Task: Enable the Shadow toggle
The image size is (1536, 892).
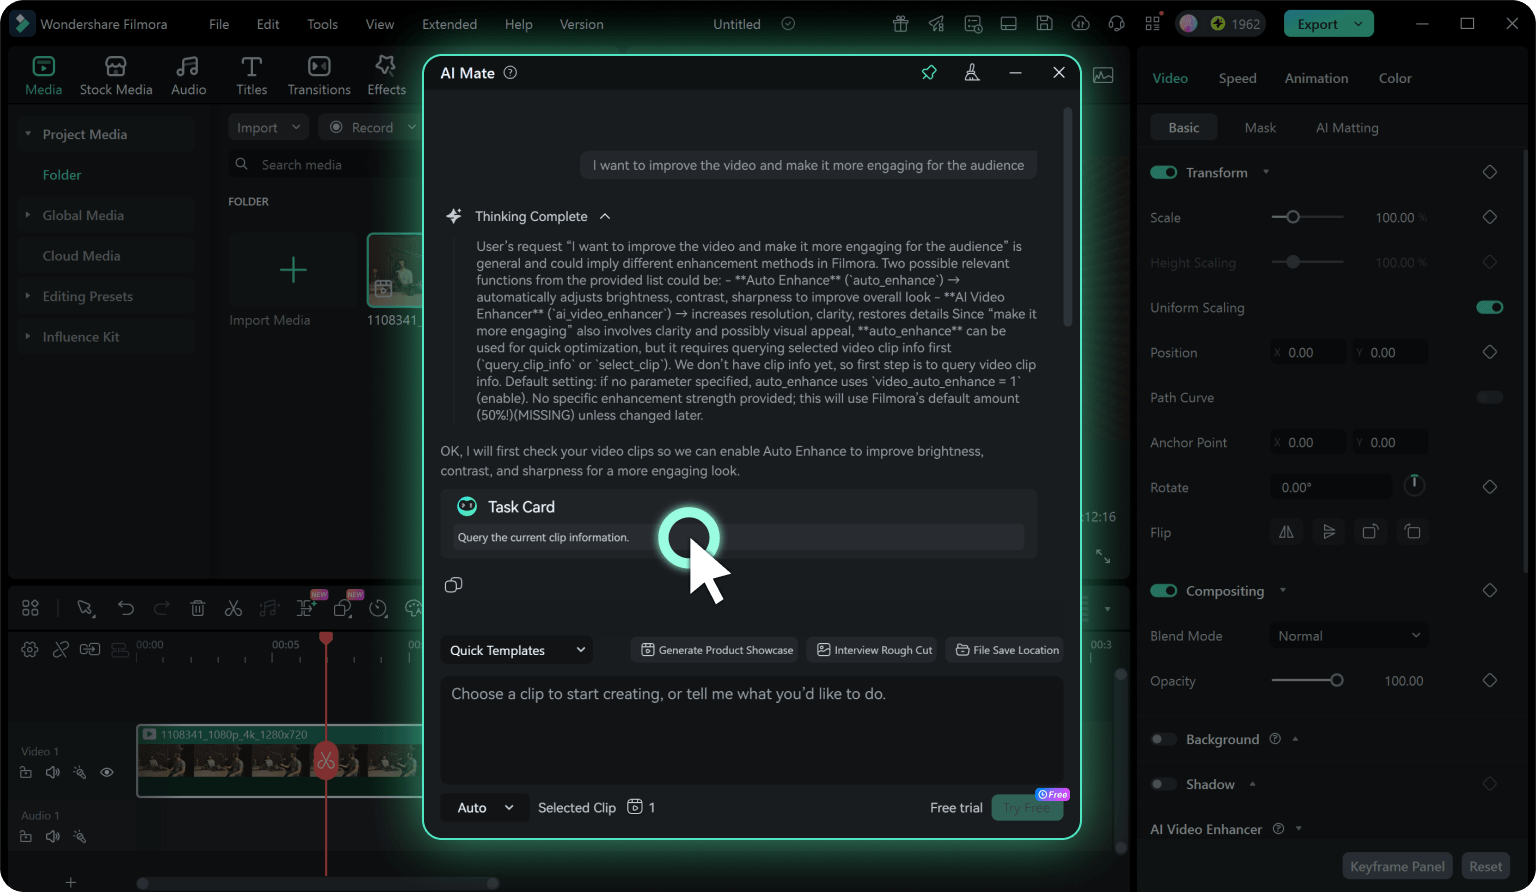Action: tap(1163, 784)
